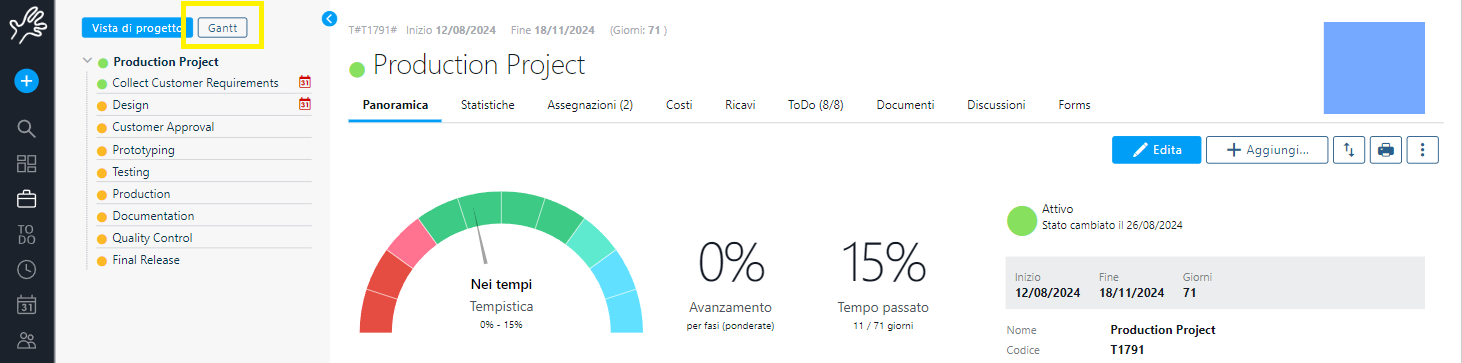This screenshot has height=363, width=1462.
Task: Open the three-dots more options menu
Action: pyautogui.click(x=1422, y=150)
